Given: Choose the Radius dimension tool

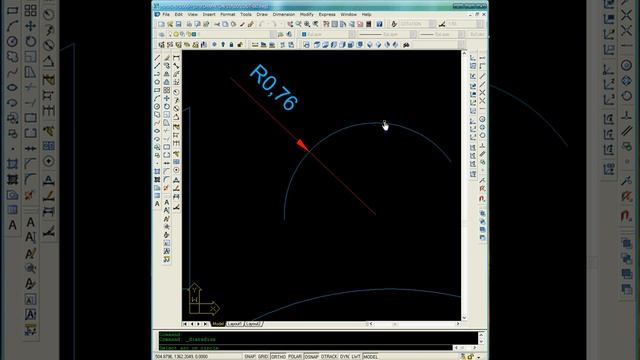Looking at the screenshot, I should pos(176,92).
